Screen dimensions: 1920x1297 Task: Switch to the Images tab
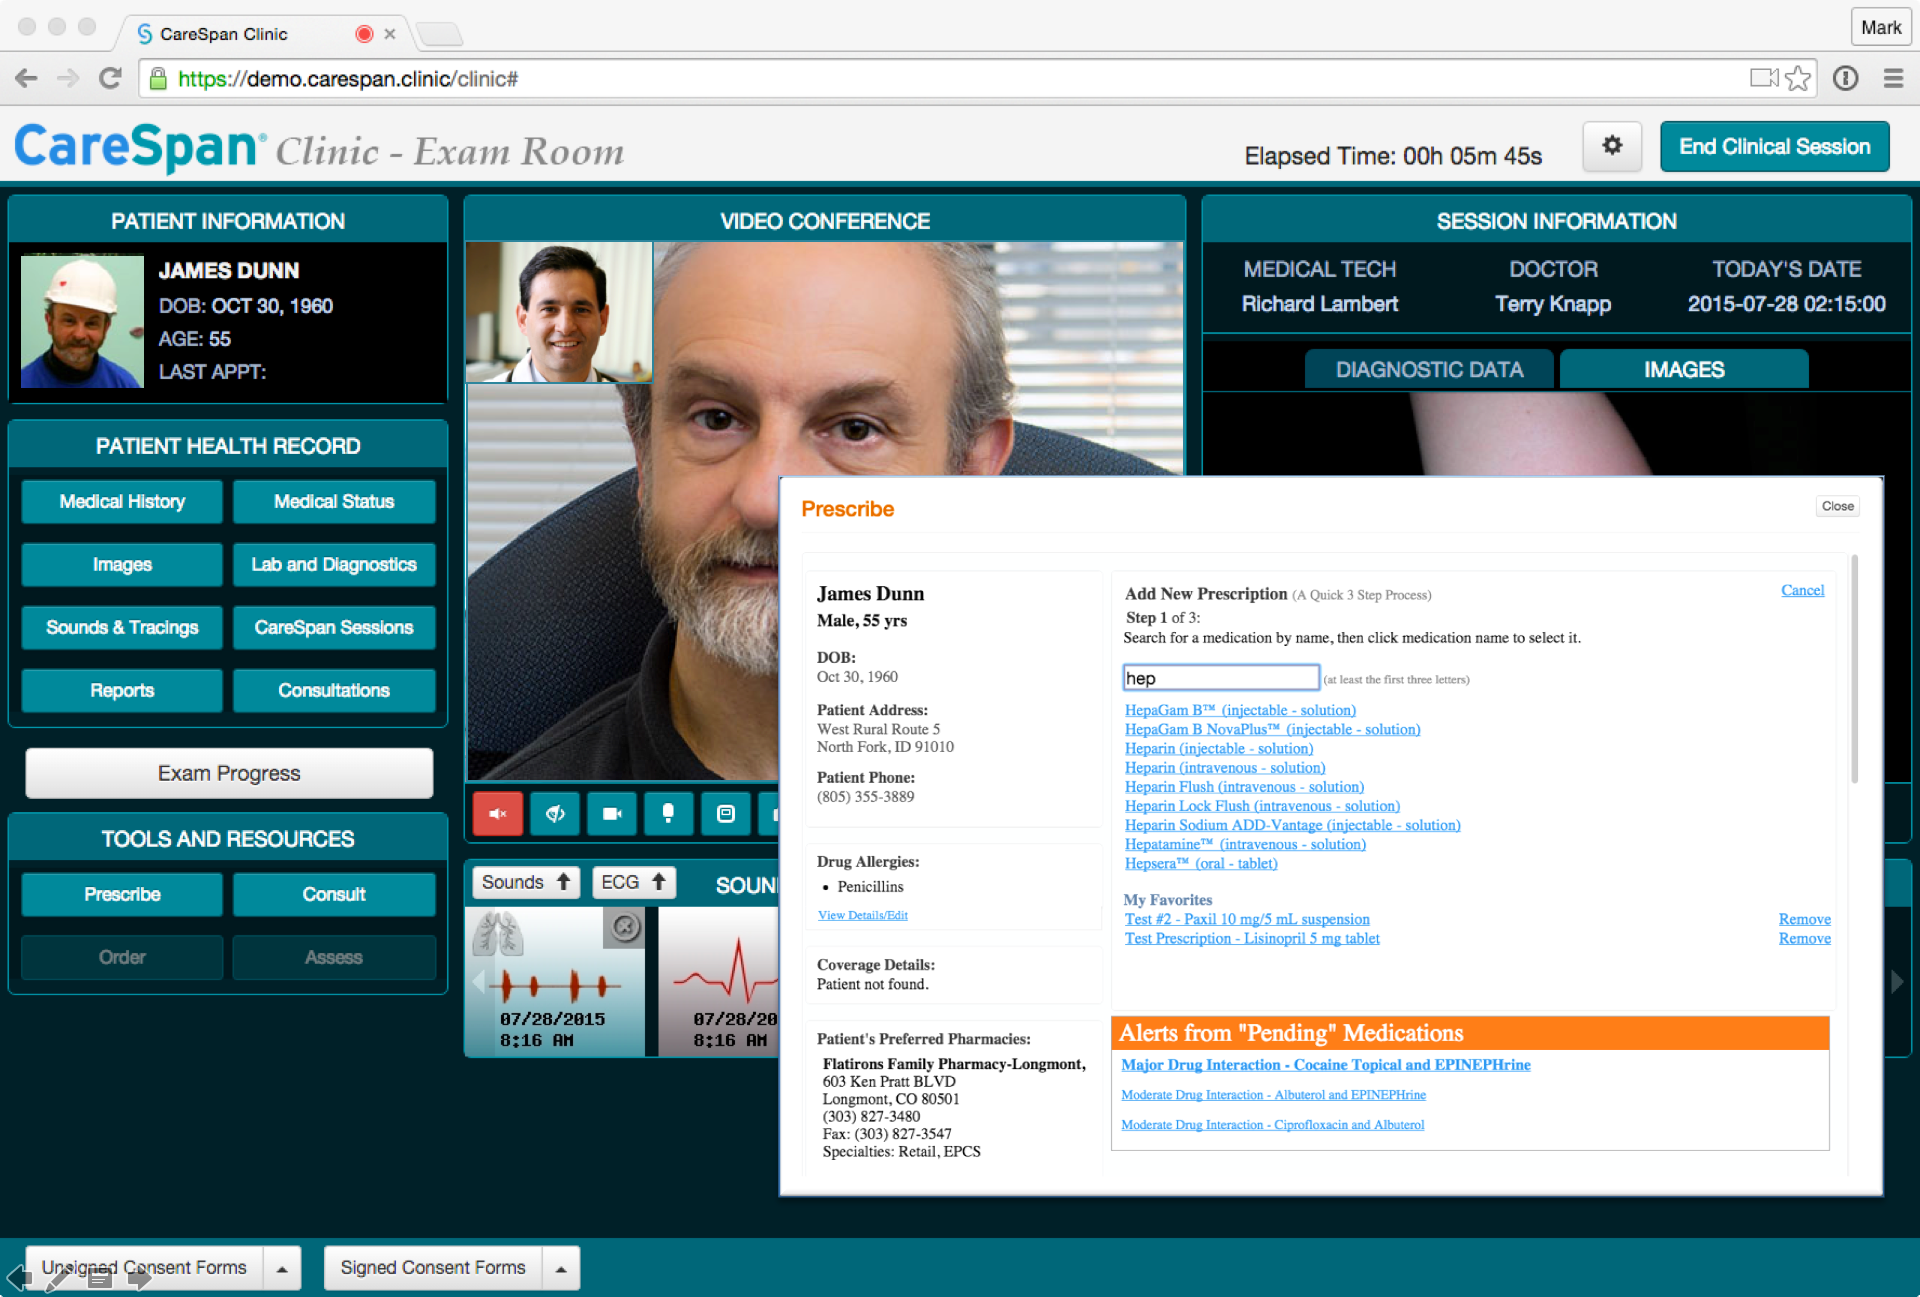pos(1683,370)
